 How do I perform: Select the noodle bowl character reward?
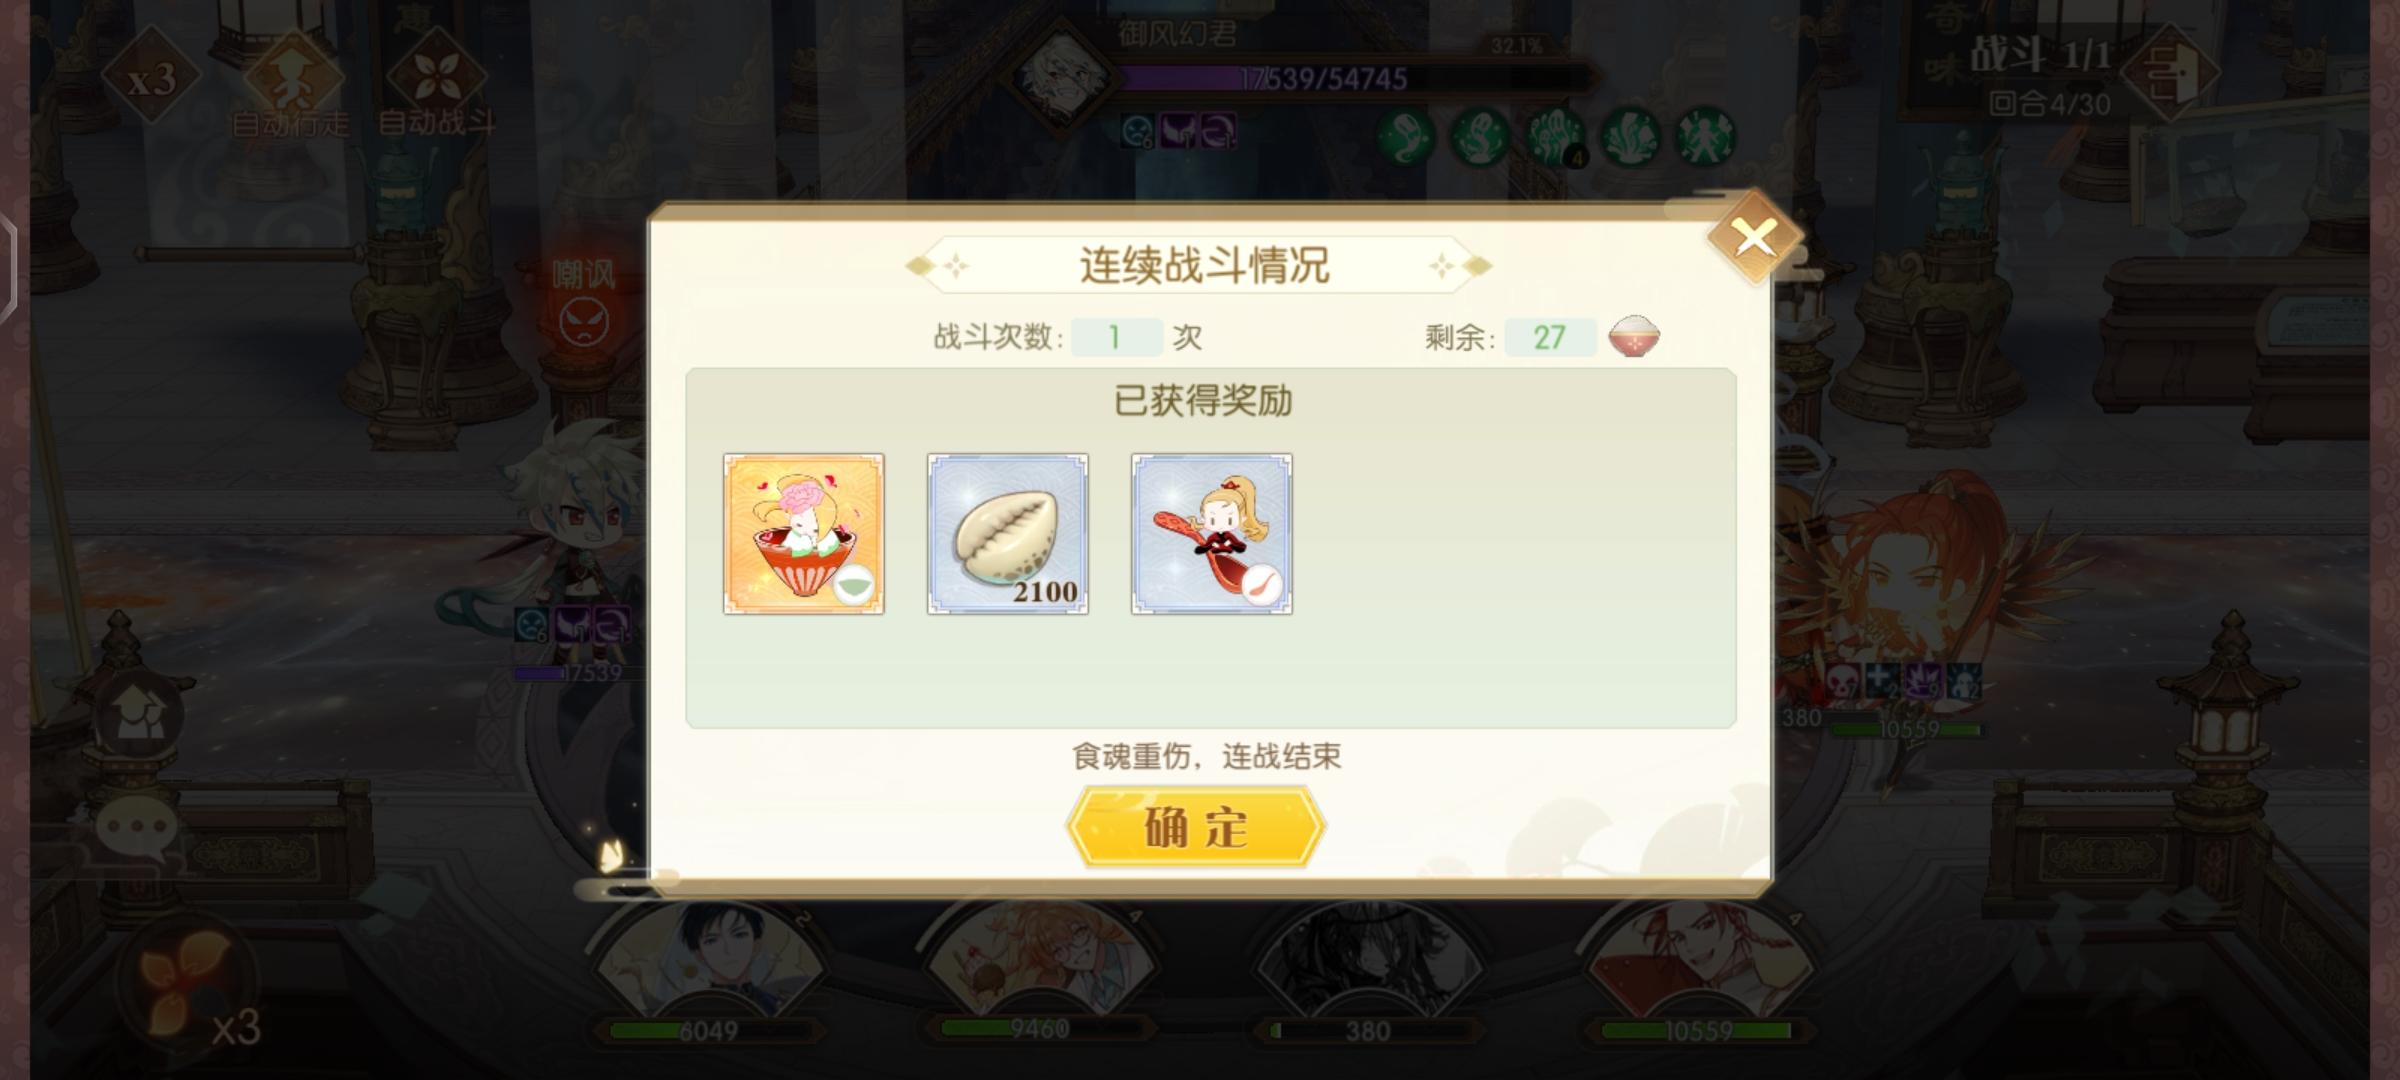[x=804, y=534]
